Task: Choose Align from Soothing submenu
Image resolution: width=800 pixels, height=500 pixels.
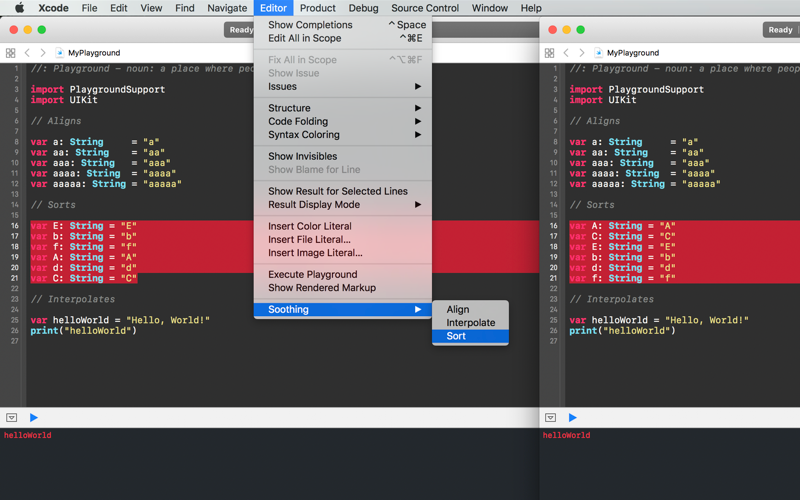Action: pos(470,309)
